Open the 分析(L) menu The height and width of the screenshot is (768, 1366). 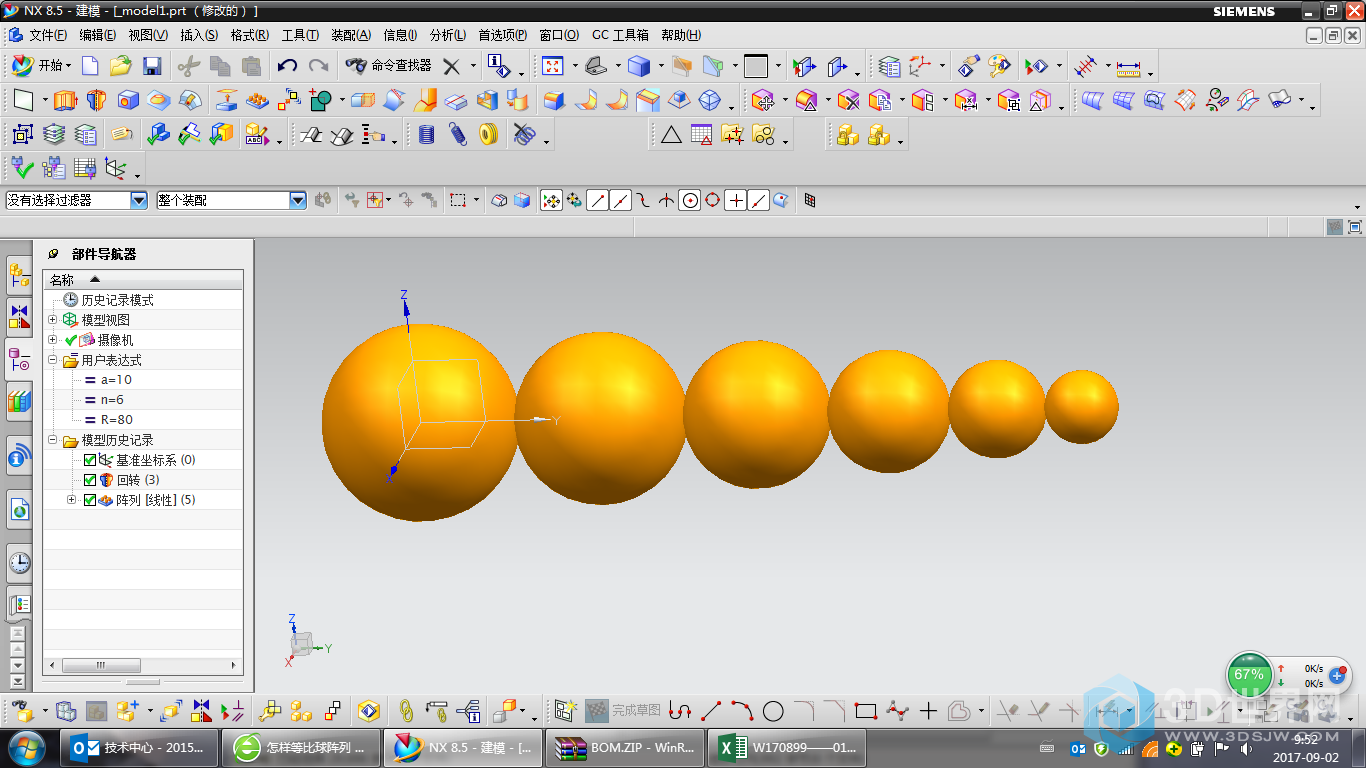coord(447,35)
